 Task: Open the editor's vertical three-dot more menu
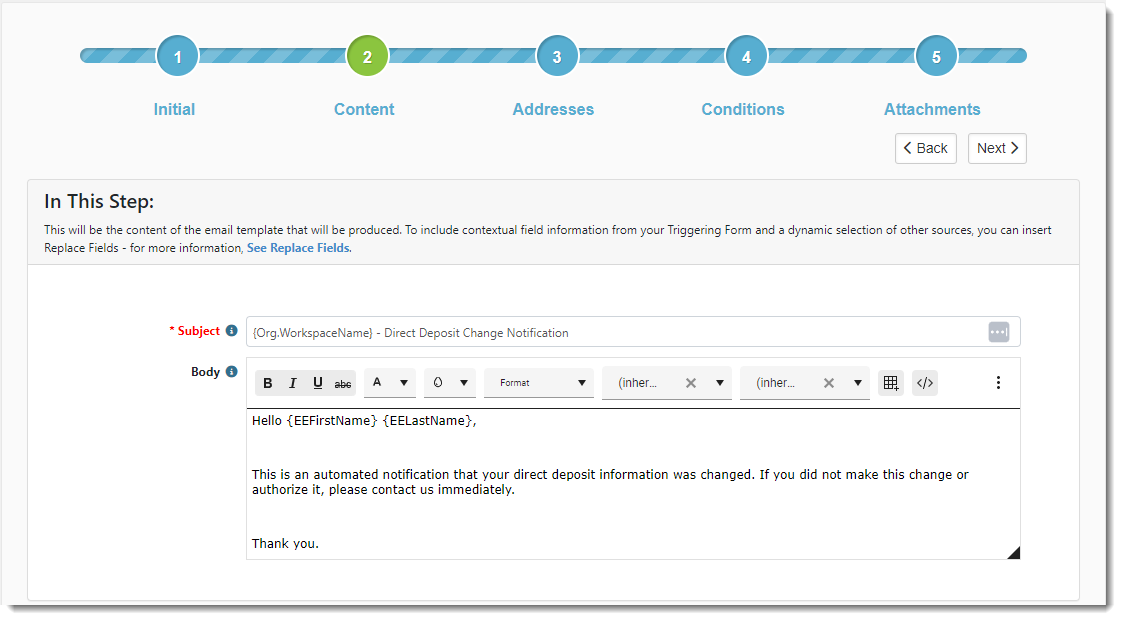pos(998,383)
